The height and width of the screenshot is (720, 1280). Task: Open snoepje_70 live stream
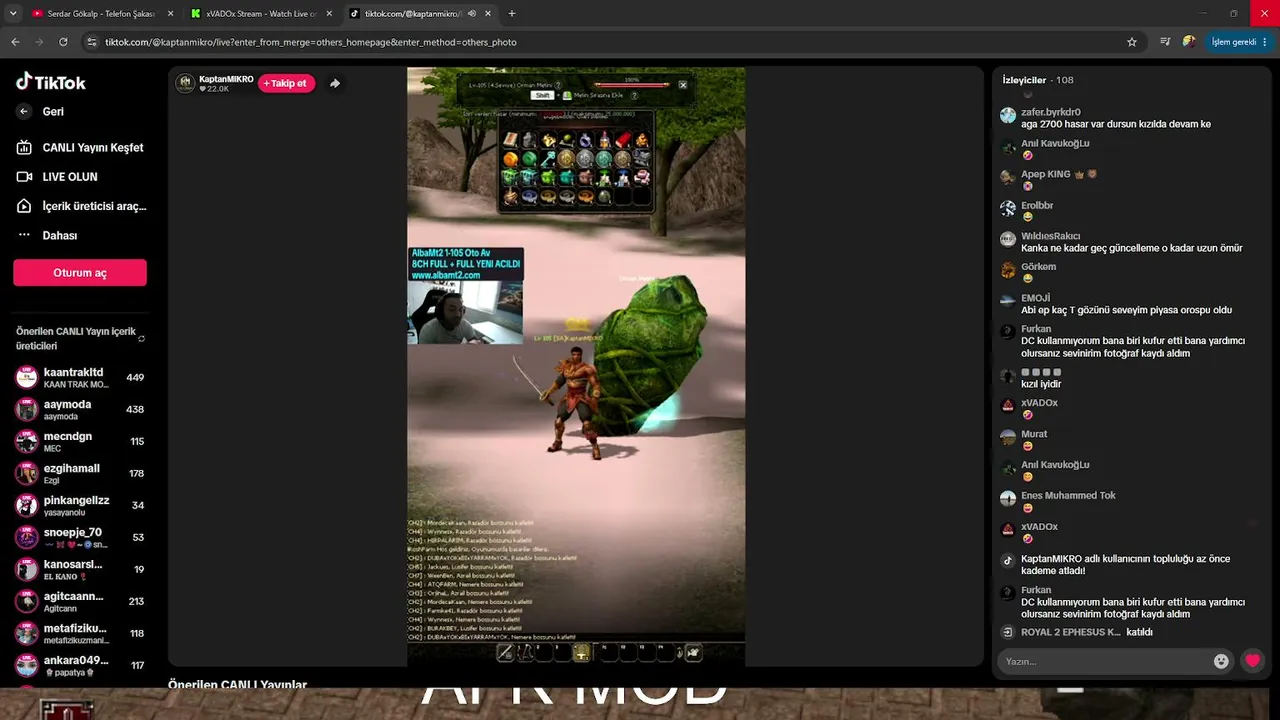(80, 537)
